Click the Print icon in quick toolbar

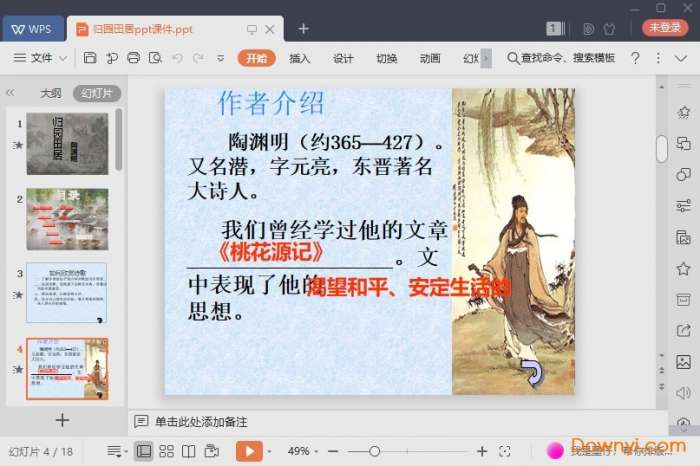[x=133, y=58]
